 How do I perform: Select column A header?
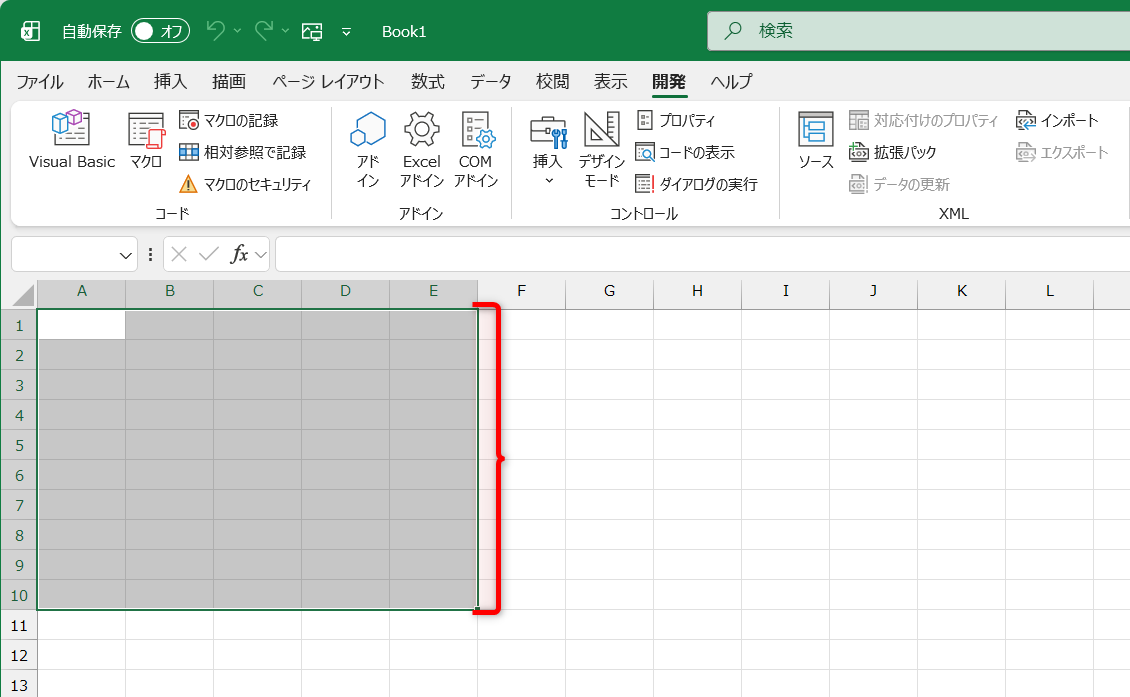point(81,291)
